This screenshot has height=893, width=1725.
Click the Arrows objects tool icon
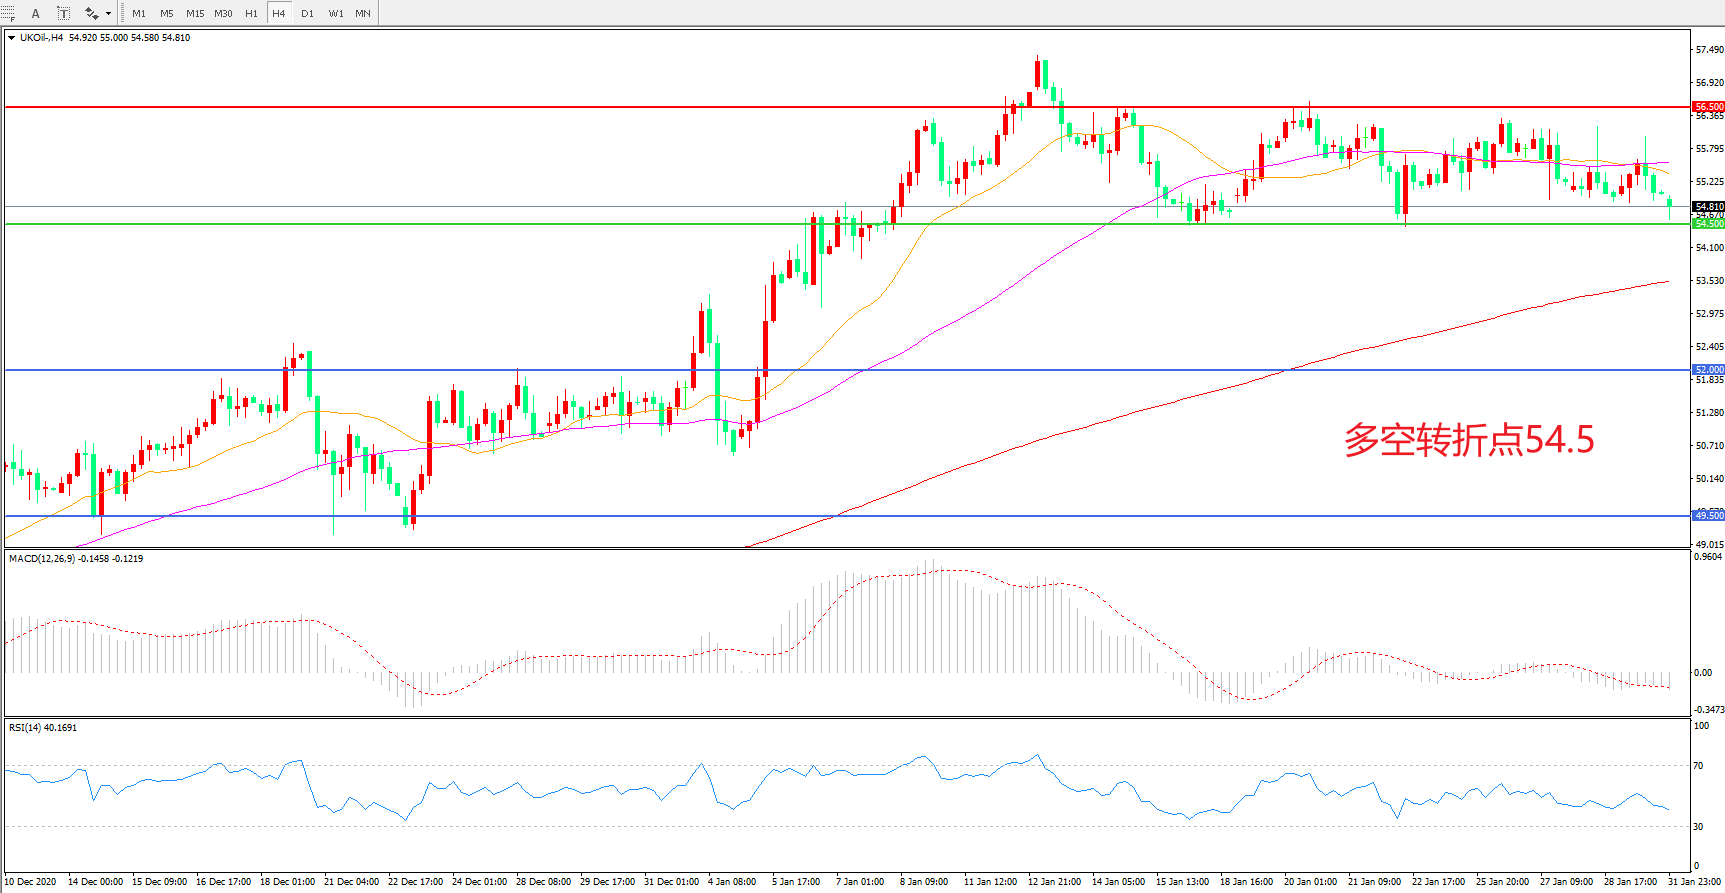tap(91, 13)
